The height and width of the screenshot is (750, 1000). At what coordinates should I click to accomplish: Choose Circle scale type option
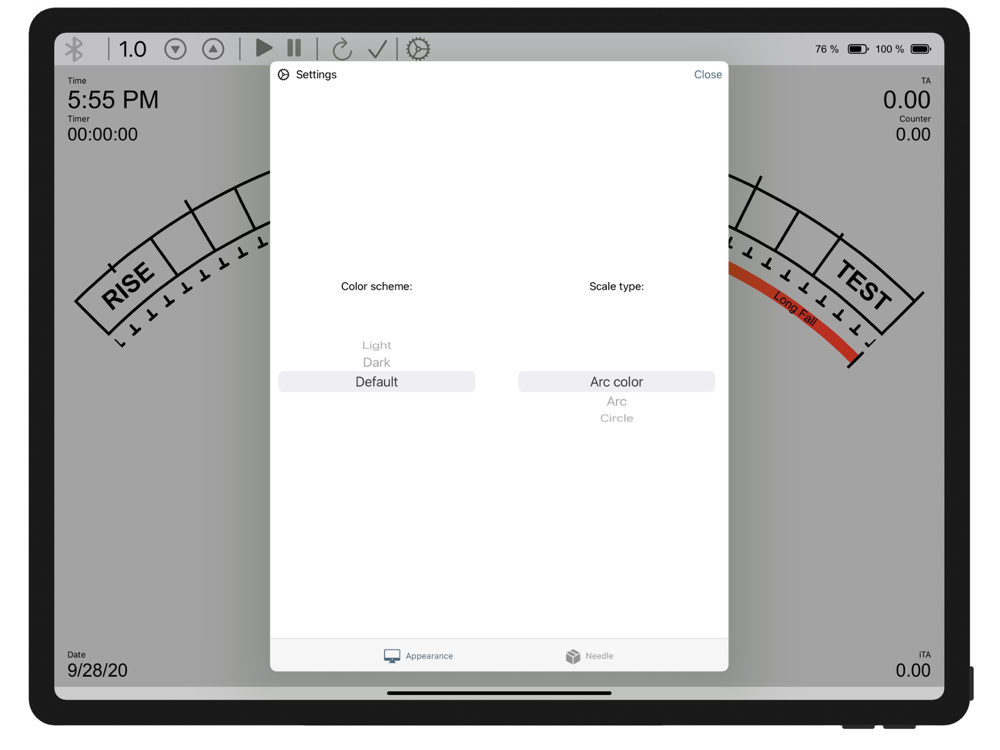[x=616, y=418]
